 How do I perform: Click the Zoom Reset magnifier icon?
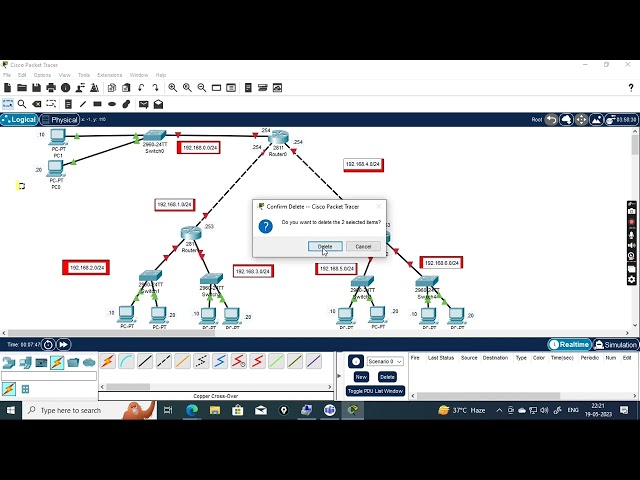pyautogui.click(x=187, y=88)
